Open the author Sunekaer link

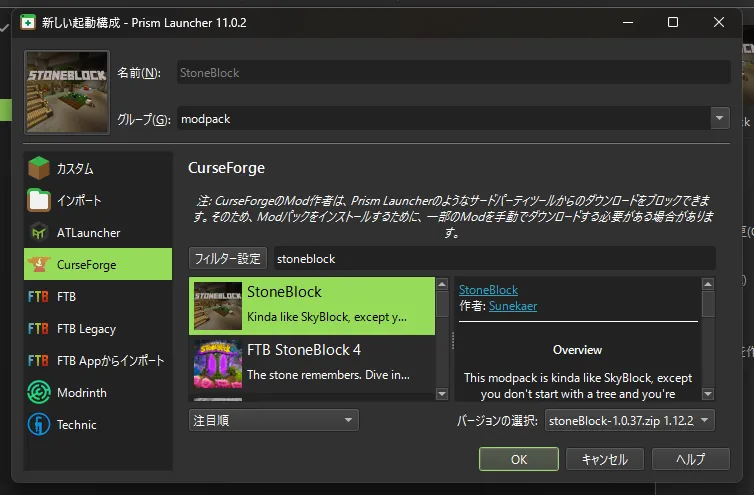point(513,306)
